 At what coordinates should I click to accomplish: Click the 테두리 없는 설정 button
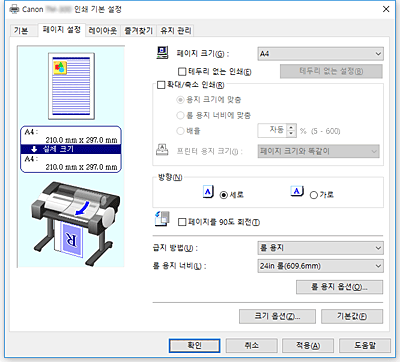point(331,71)
